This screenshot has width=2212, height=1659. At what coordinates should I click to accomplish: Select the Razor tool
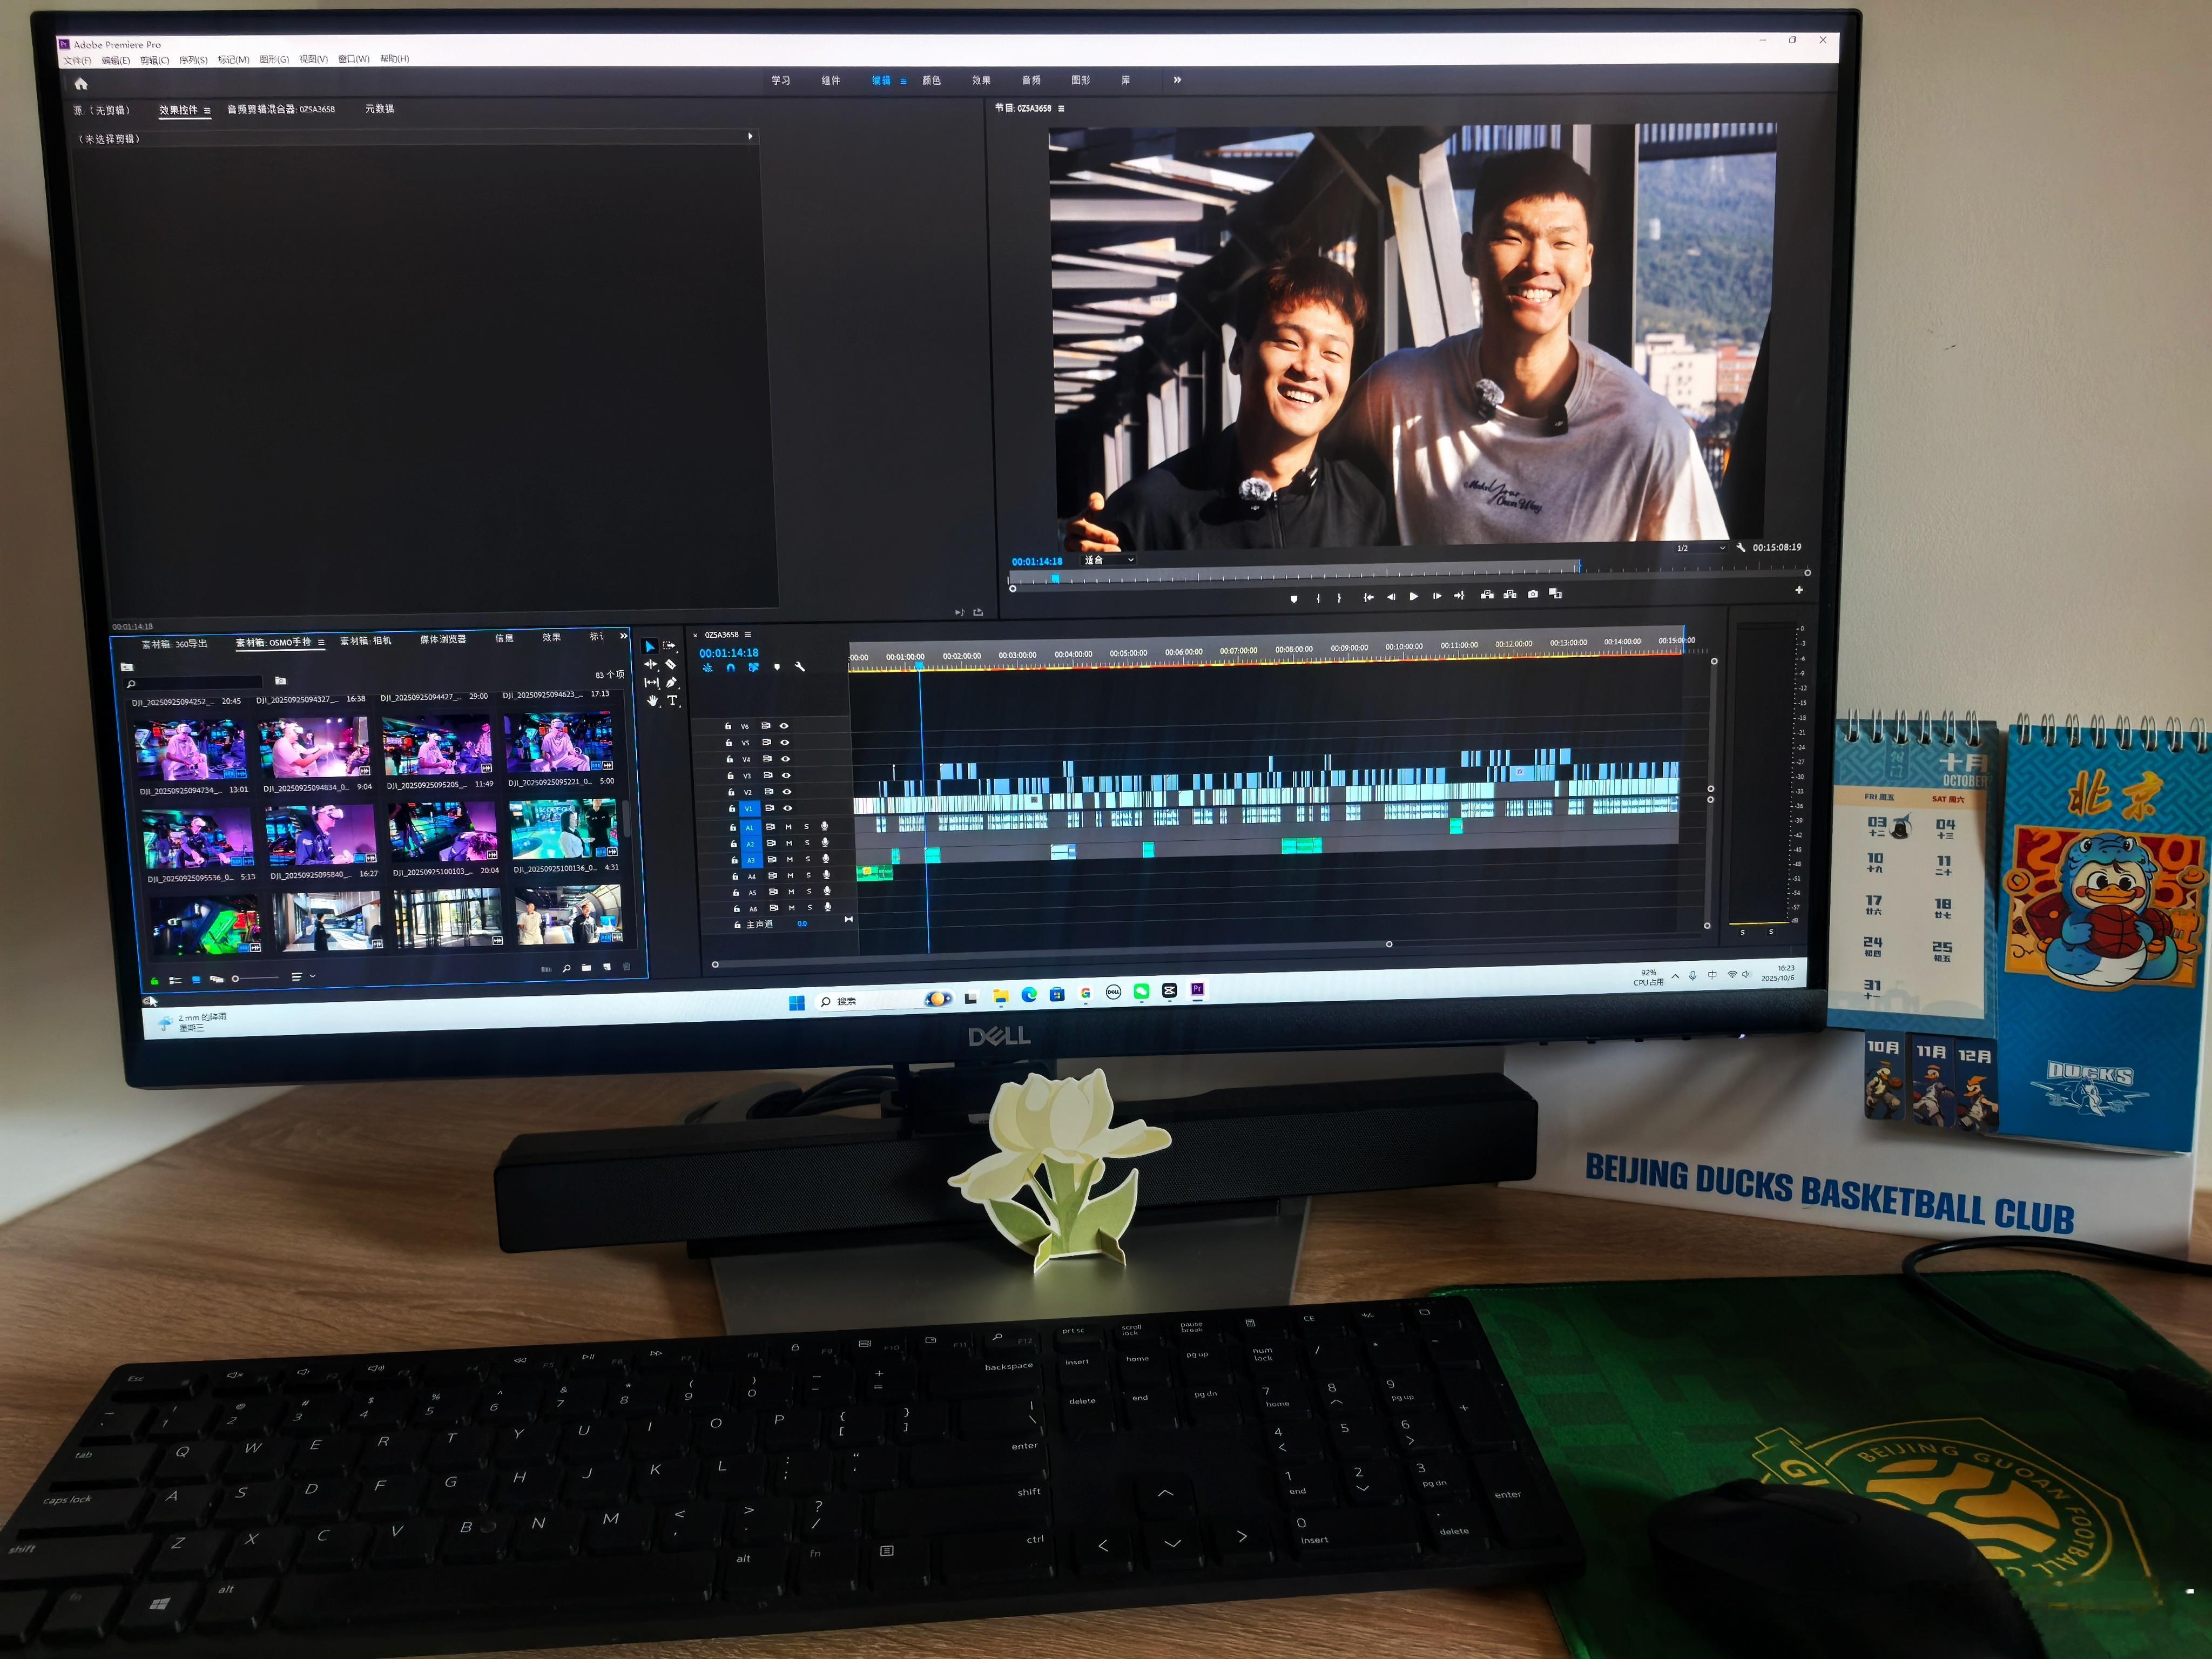(x=671, y=664)
